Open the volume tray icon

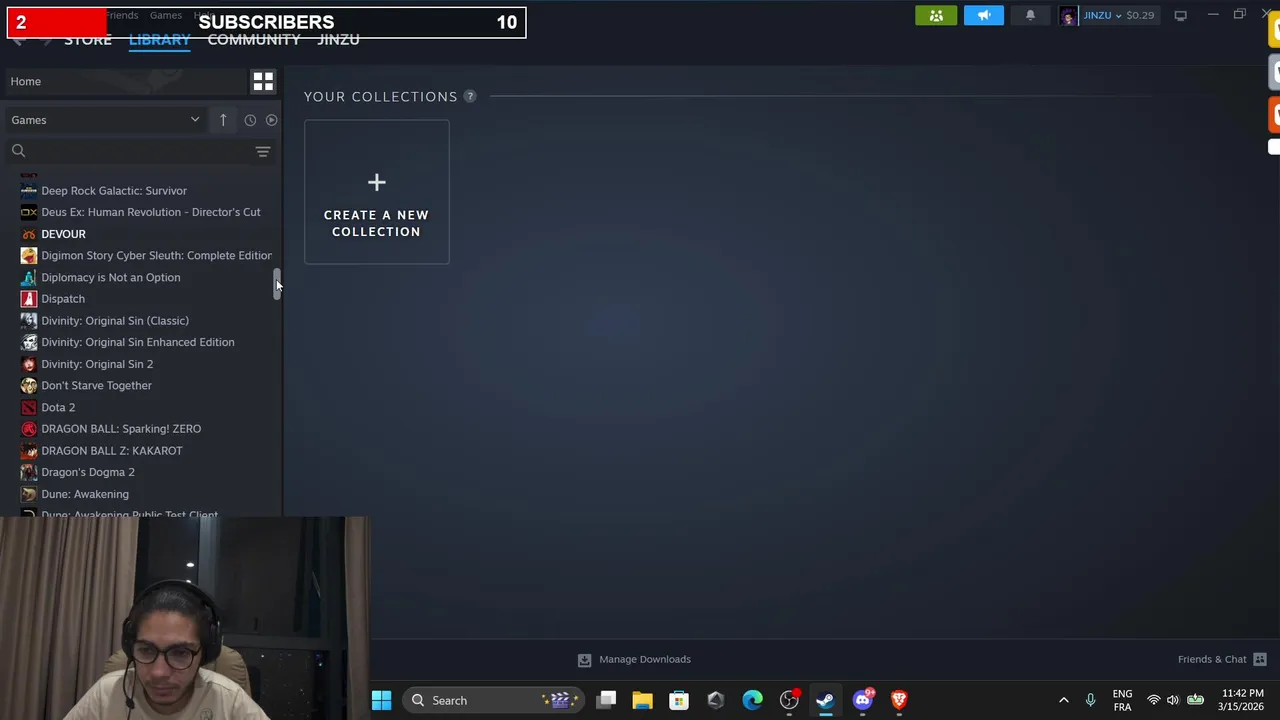click(x=1172, y=700)
